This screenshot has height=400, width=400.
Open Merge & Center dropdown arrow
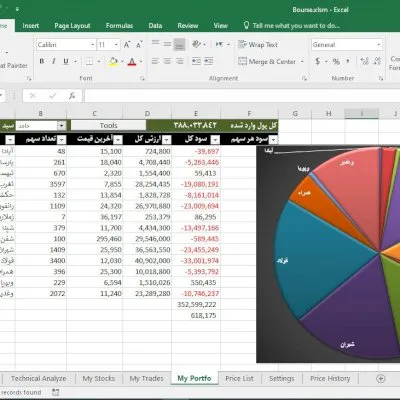coord(302,61)
